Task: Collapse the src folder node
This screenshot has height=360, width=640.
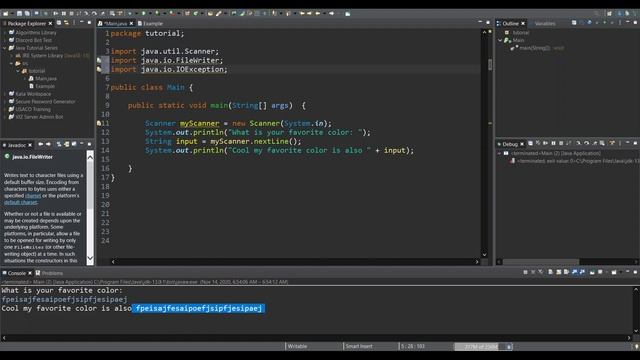Action: (x=11, y=63)
